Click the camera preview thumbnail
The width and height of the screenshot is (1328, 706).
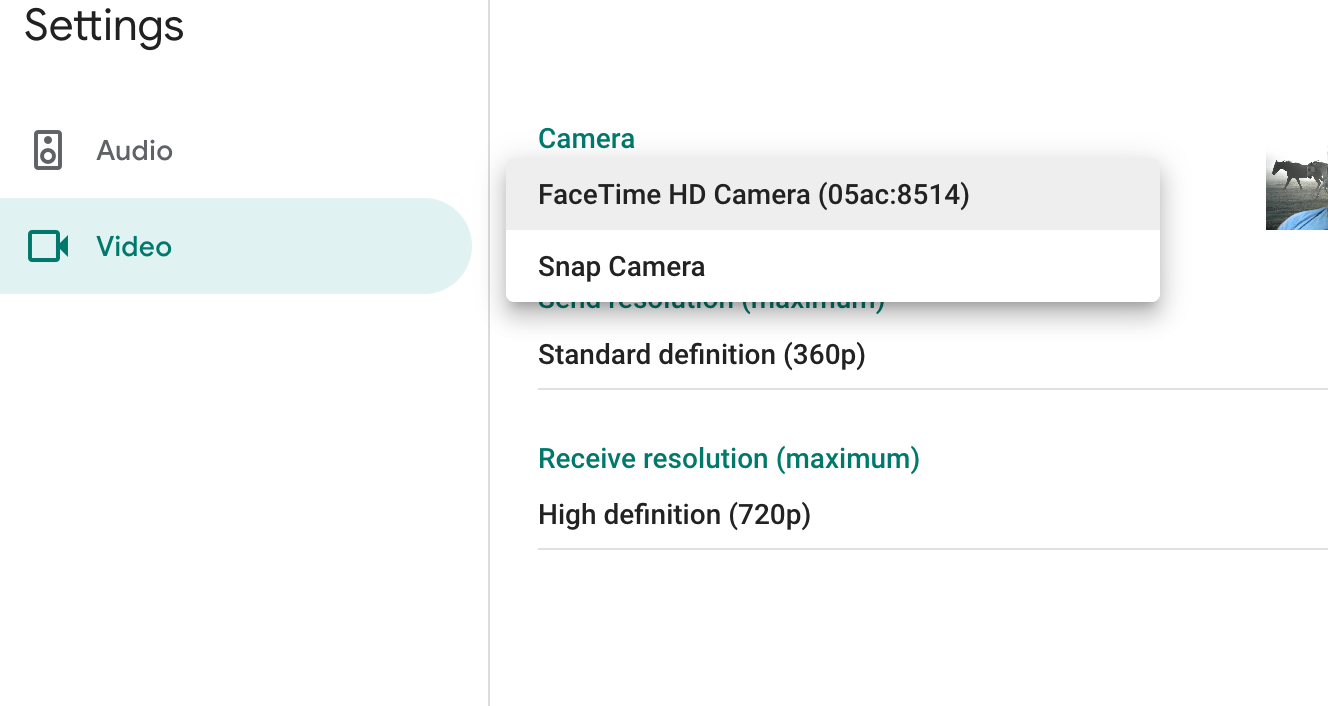pos(1296,190)
